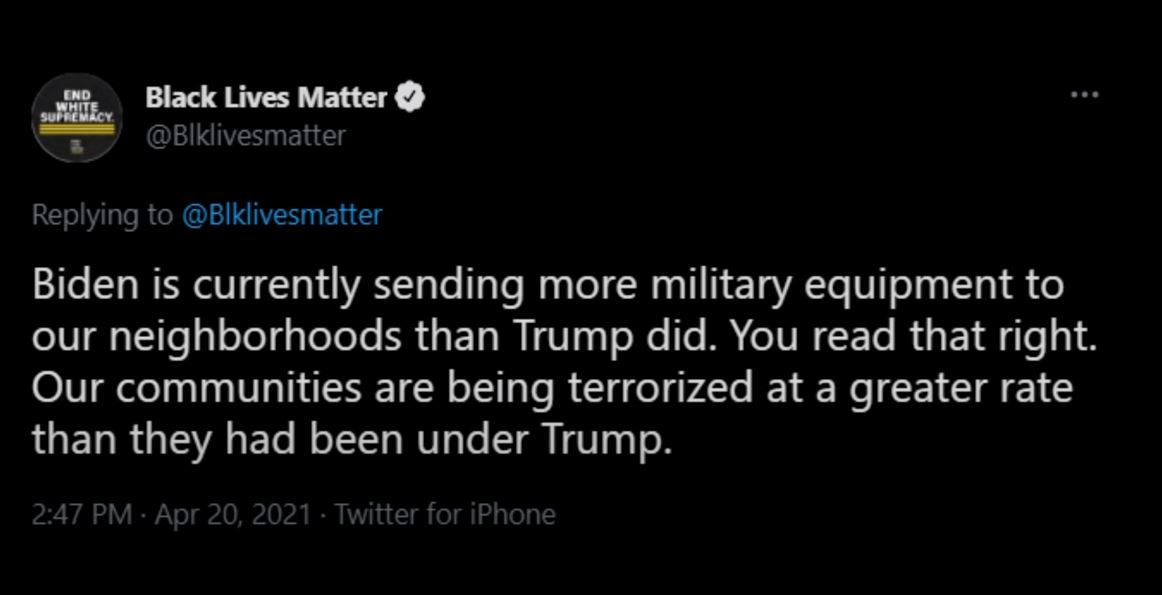Screen dimensions: 1162x595
Task: Click the yellow stripe inside the avatar
Action: 77,127
